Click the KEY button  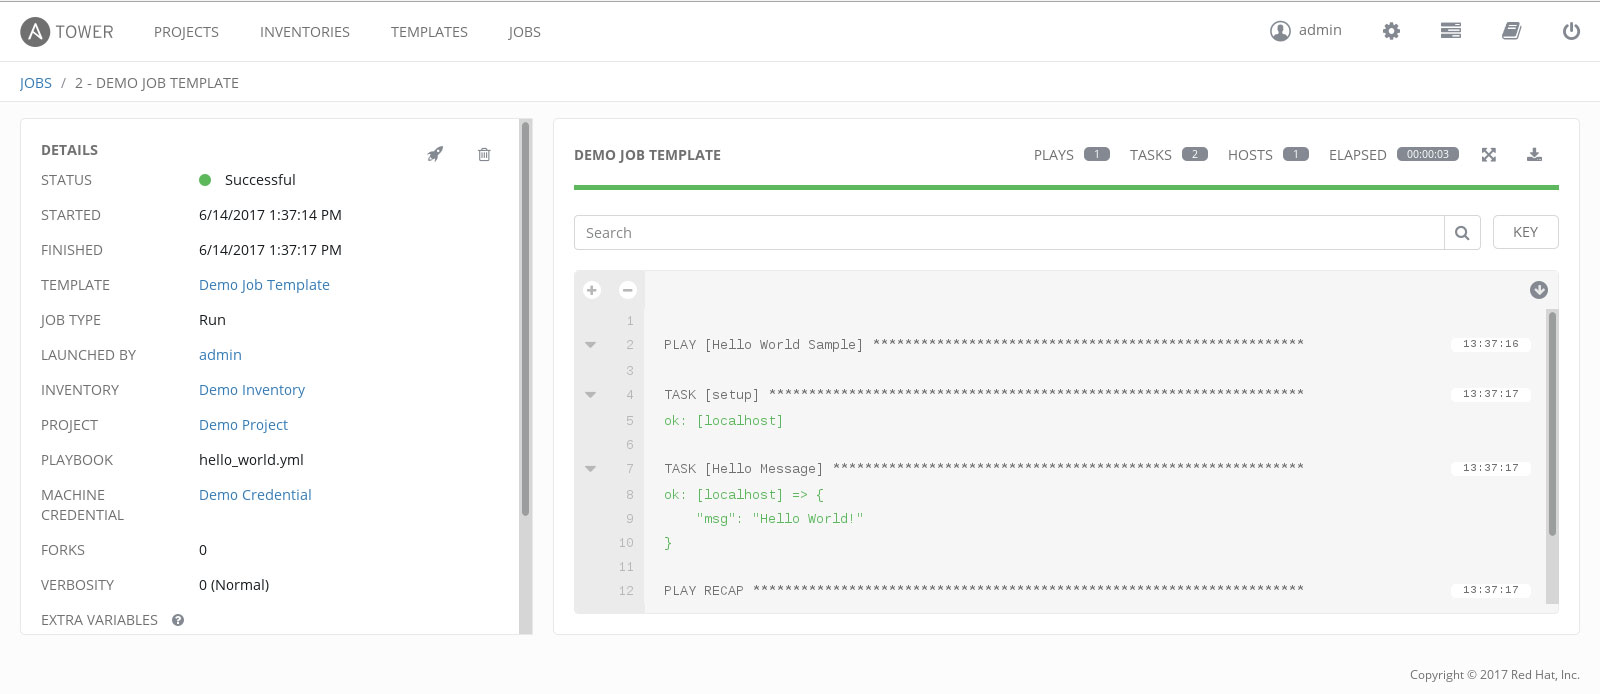click(1525, 232)
